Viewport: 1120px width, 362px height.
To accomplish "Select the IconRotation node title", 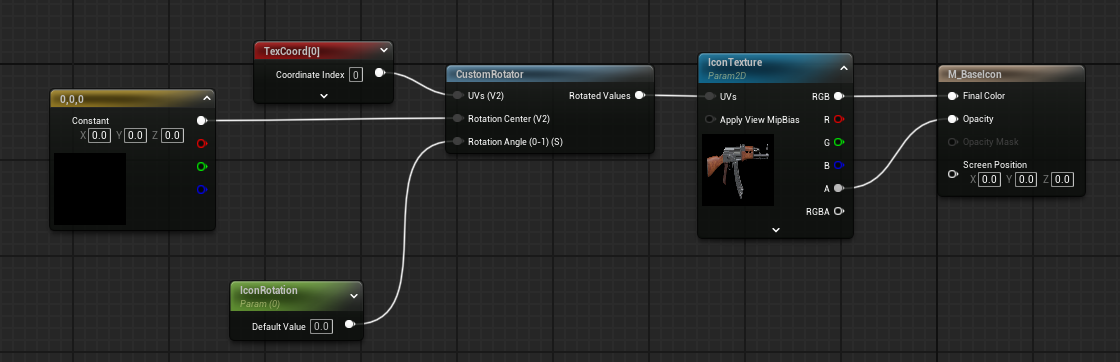I will 269,291.
